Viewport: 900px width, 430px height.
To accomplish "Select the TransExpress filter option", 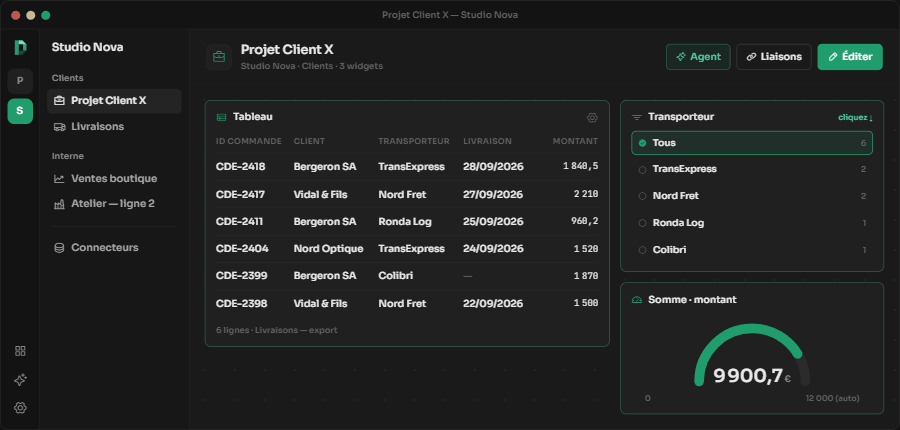I will (752, 169).
